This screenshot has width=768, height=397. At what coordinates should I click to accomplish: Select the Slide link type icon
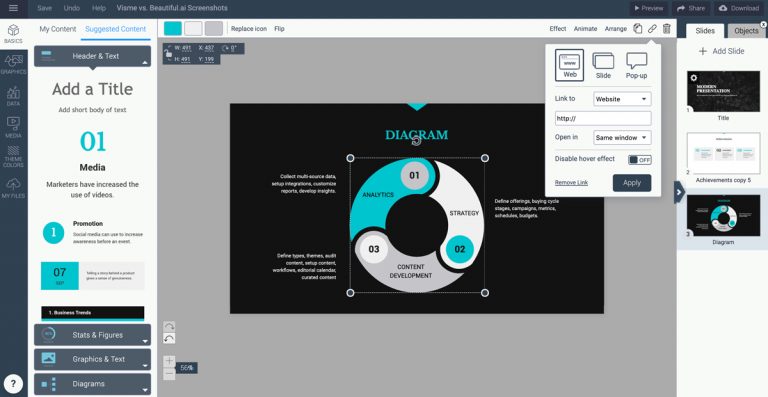pos(603,66)
